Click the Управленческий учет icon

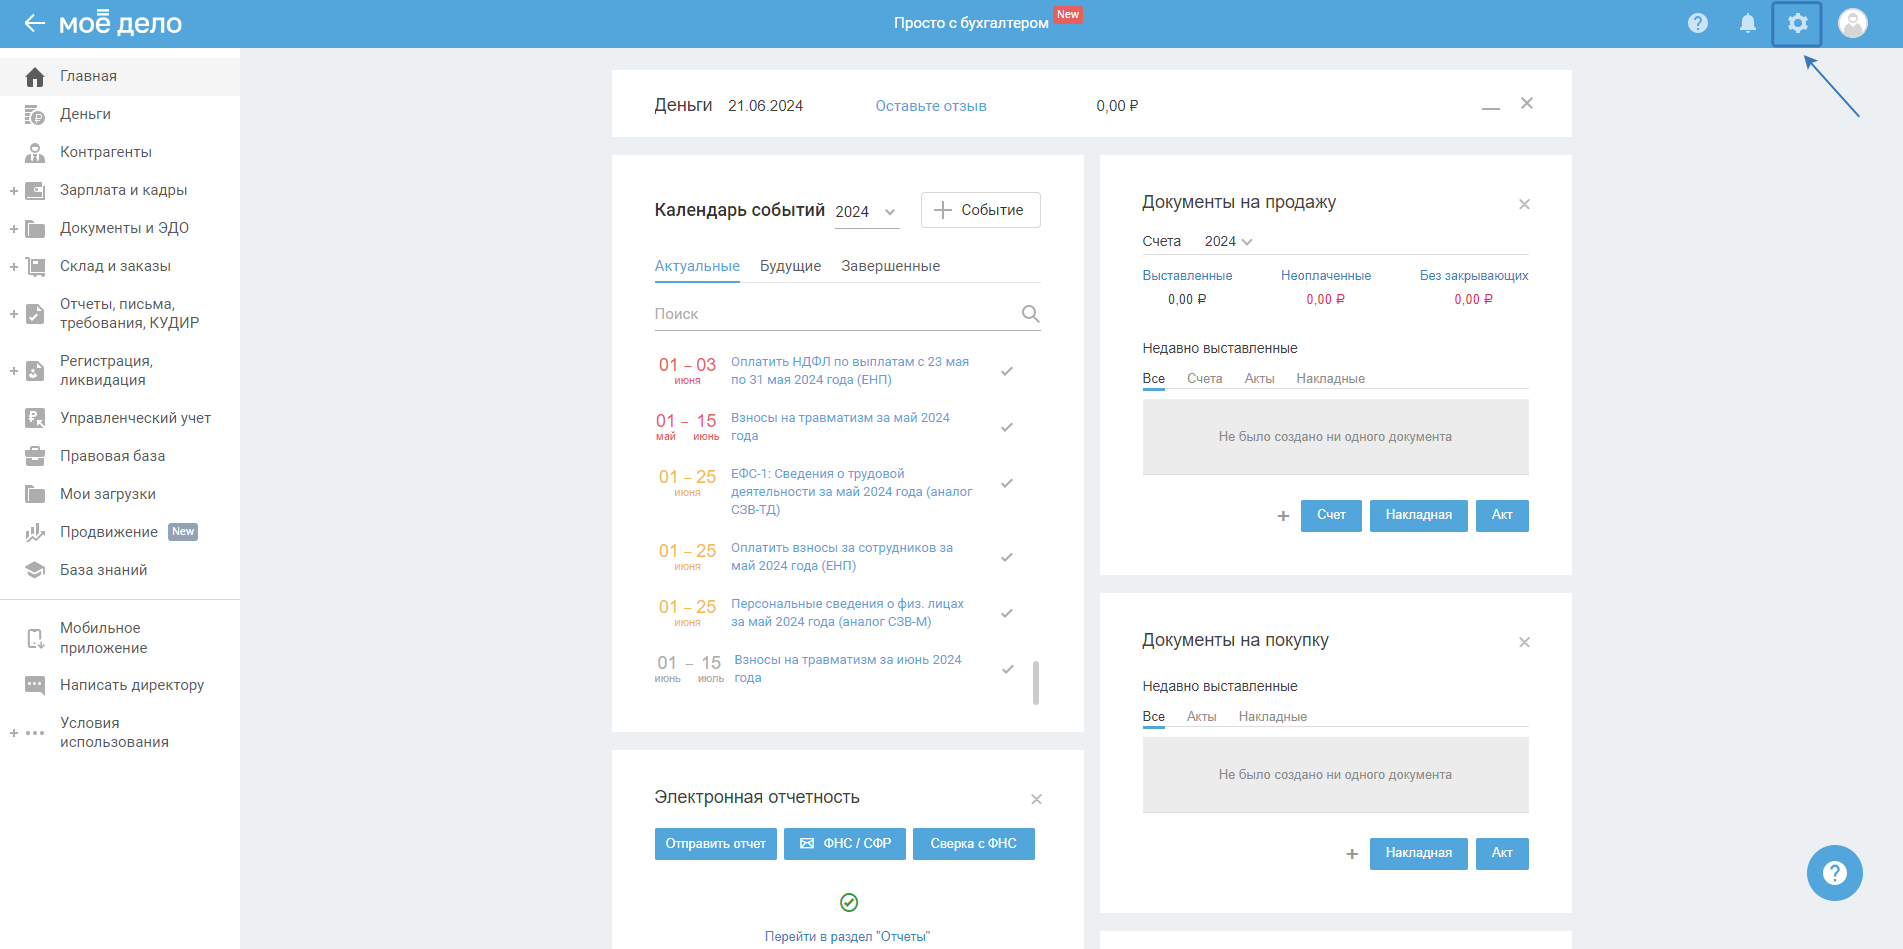35,419
